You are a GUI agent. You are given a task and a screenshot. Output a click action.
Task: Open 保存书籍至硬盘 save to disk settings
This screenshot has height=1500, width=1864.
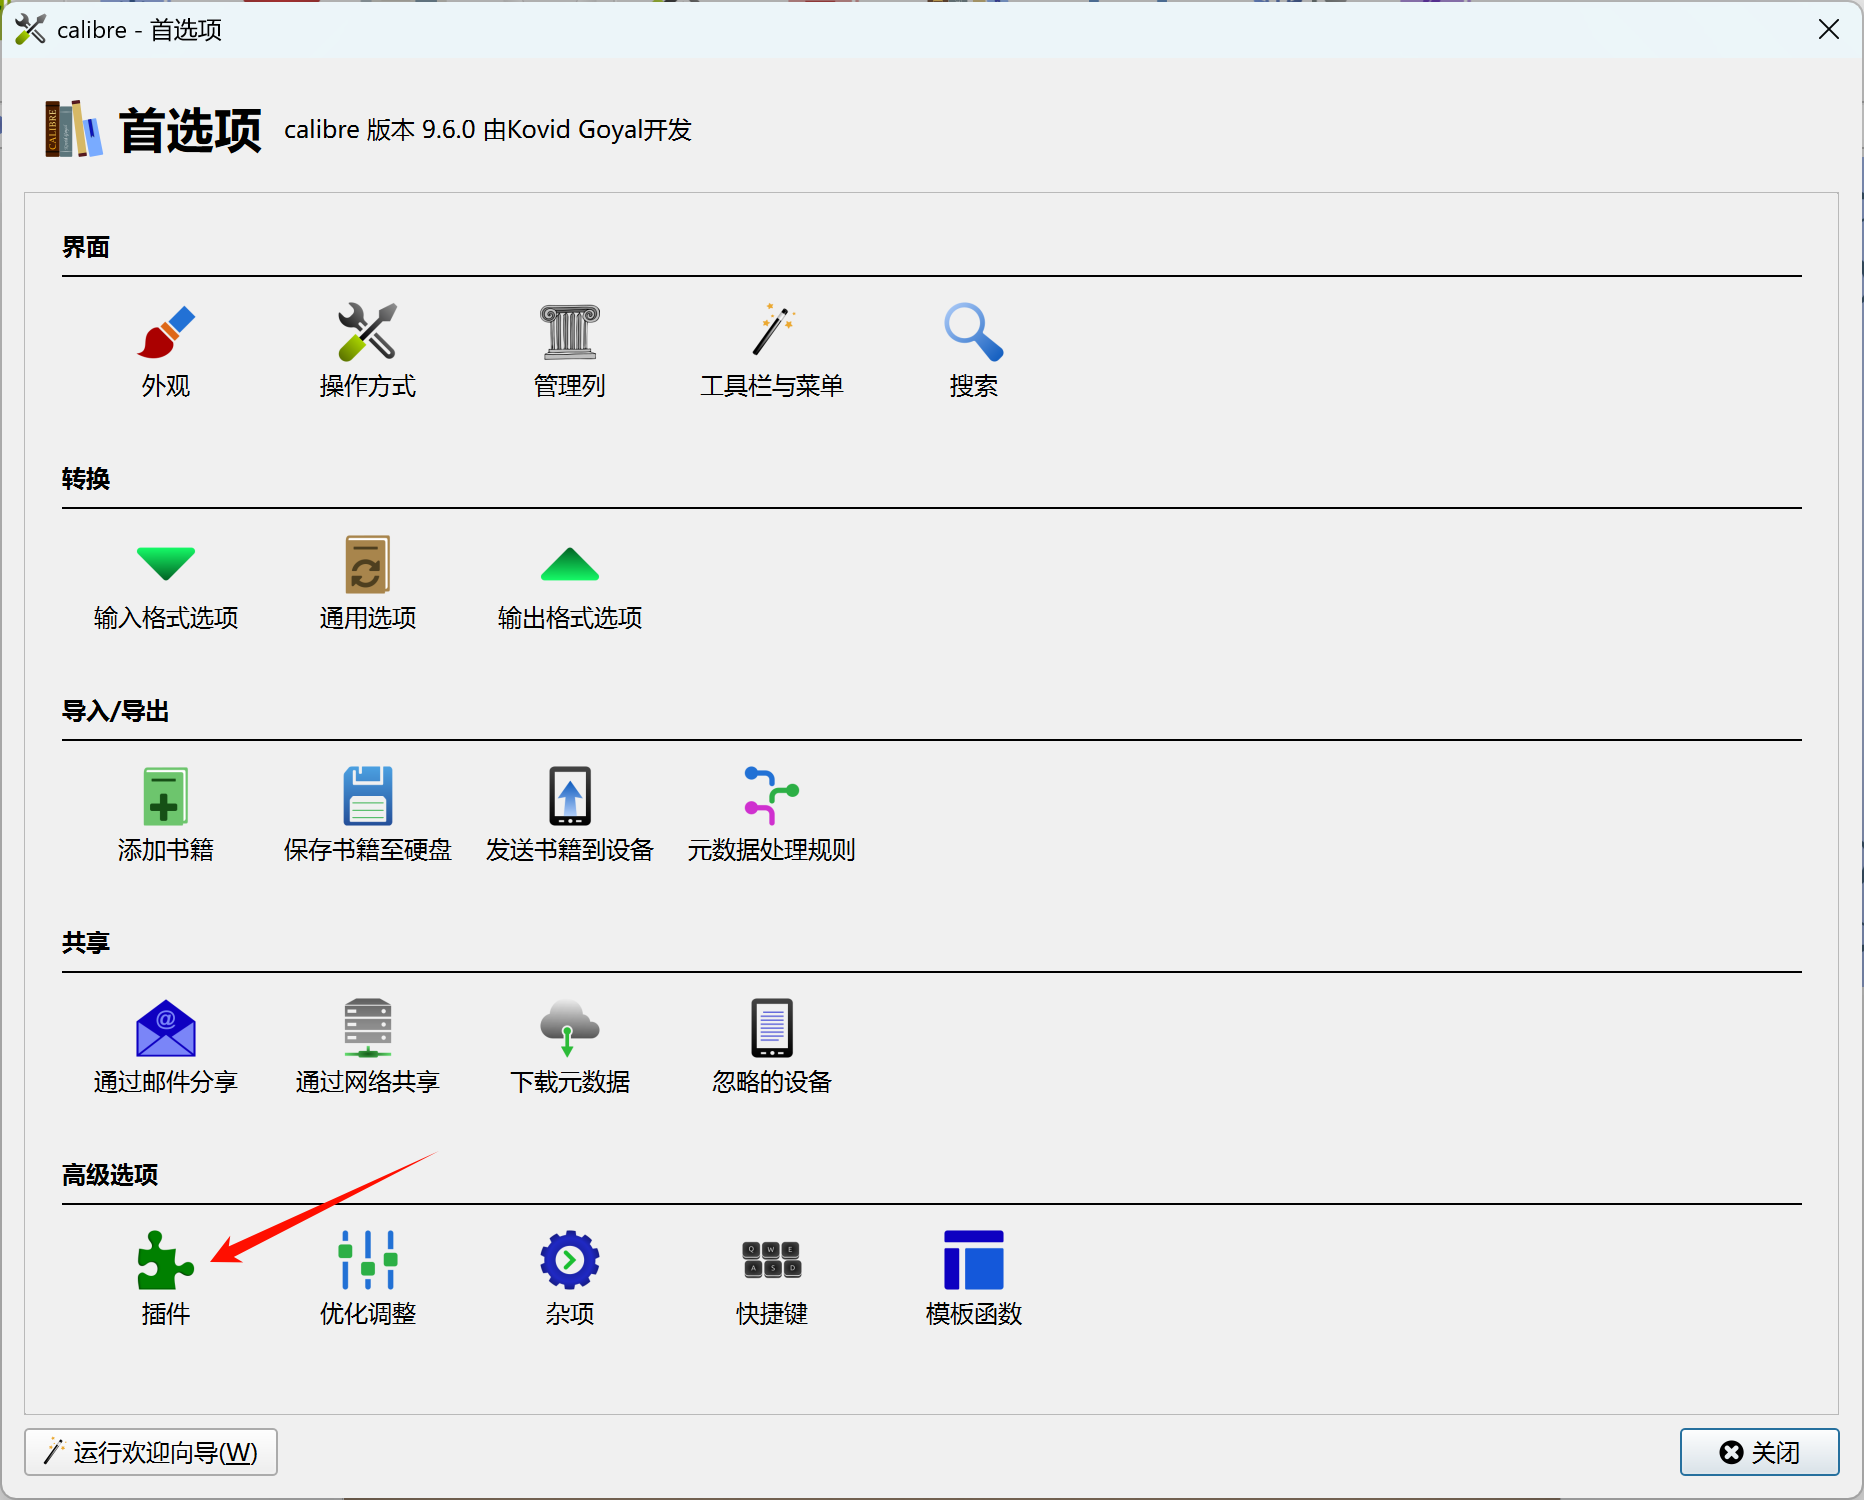pos(368,815)
